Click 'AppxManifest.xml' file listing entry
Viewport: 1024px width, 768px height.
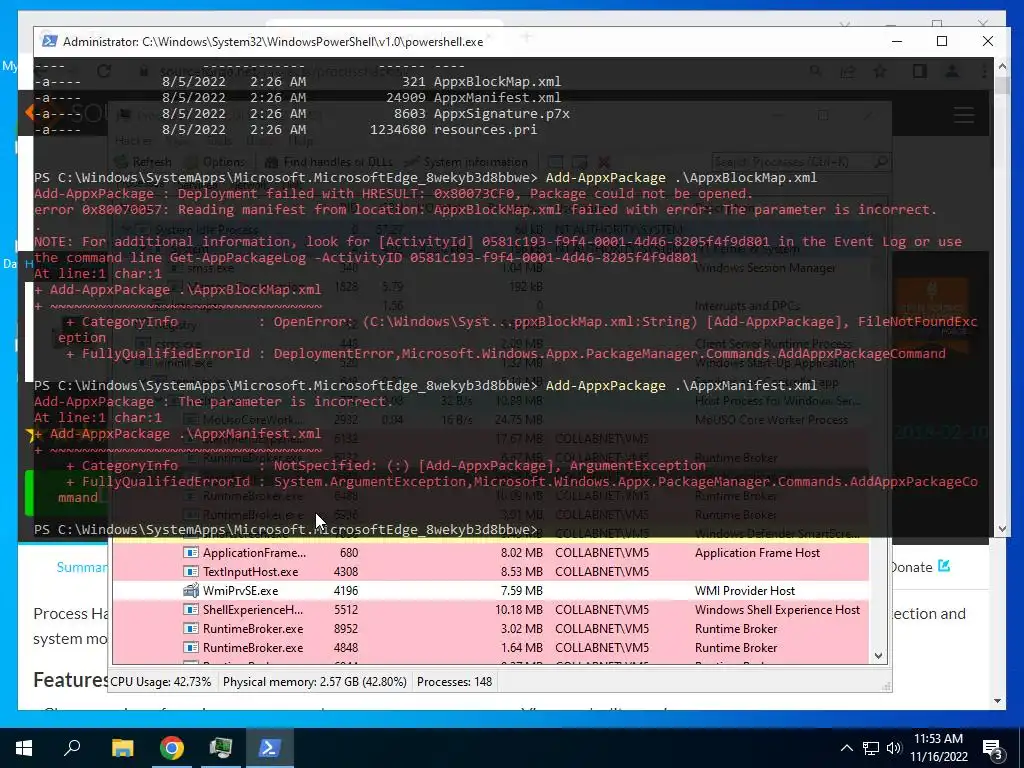[x=497, y=97]
